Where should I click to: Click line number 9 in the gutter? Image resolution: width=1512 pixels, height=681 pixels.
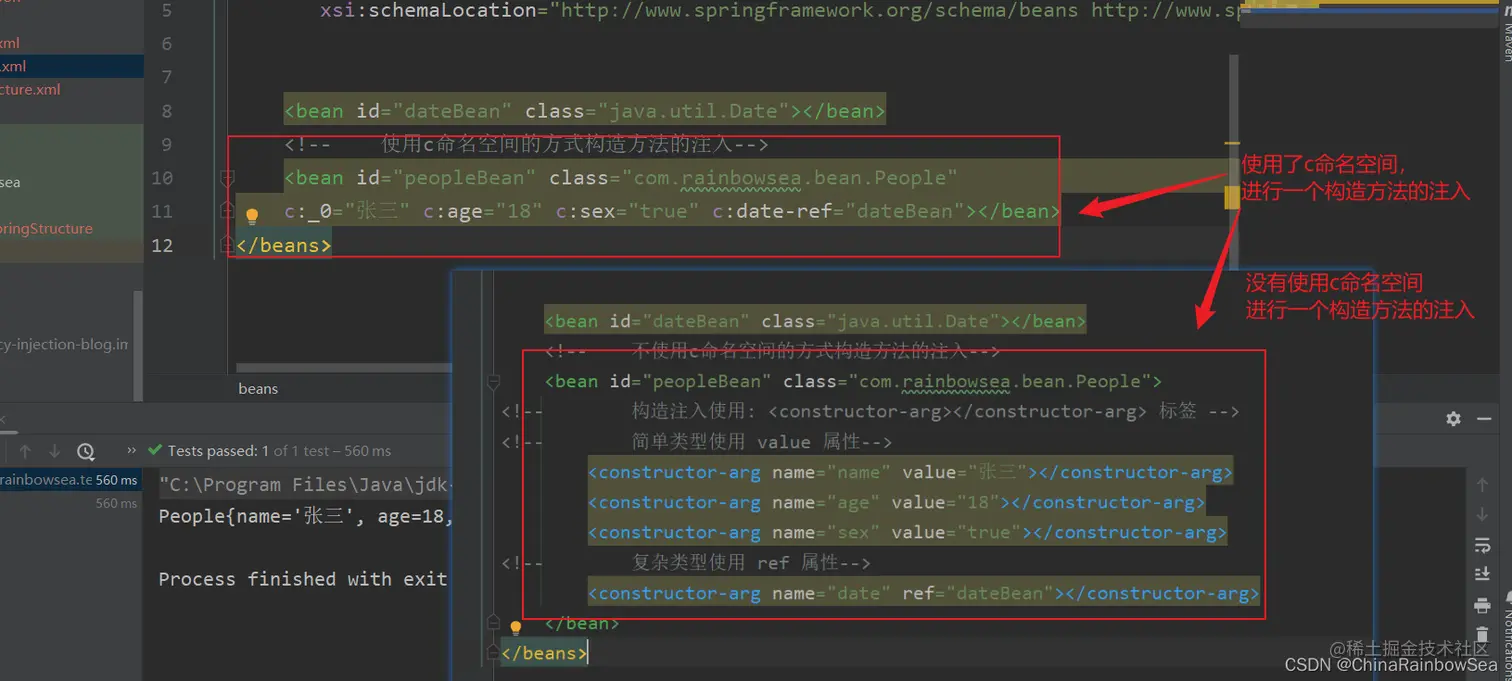pyautogui.click(x=166, y=144)
